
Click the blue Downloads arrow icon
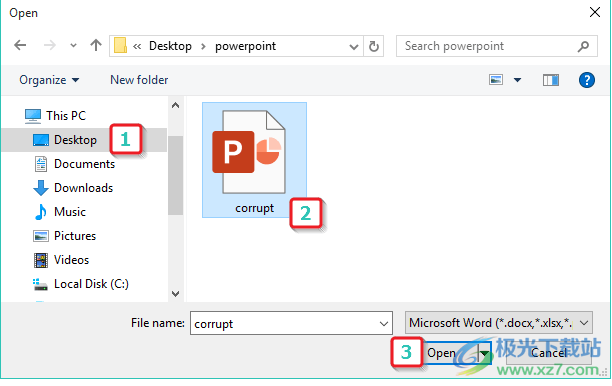point(41,188)
